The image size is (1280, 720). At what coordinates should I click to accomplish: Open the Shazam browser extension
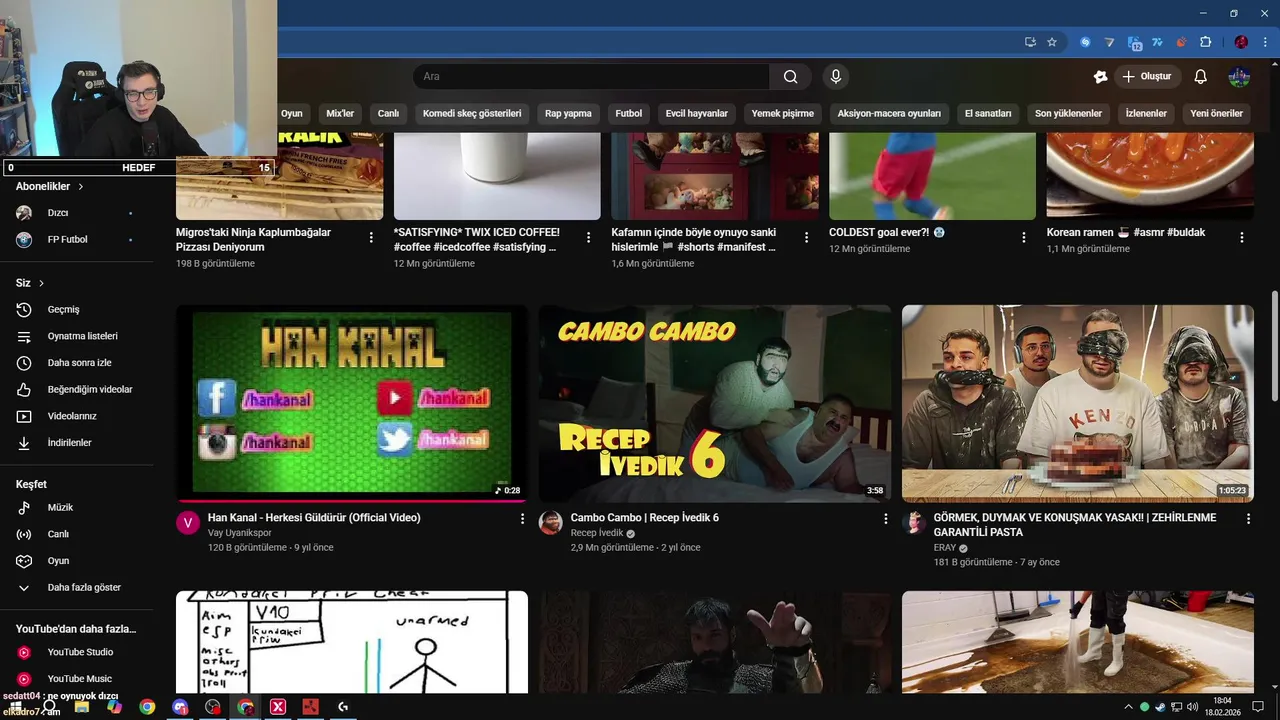click(1085, 42)
